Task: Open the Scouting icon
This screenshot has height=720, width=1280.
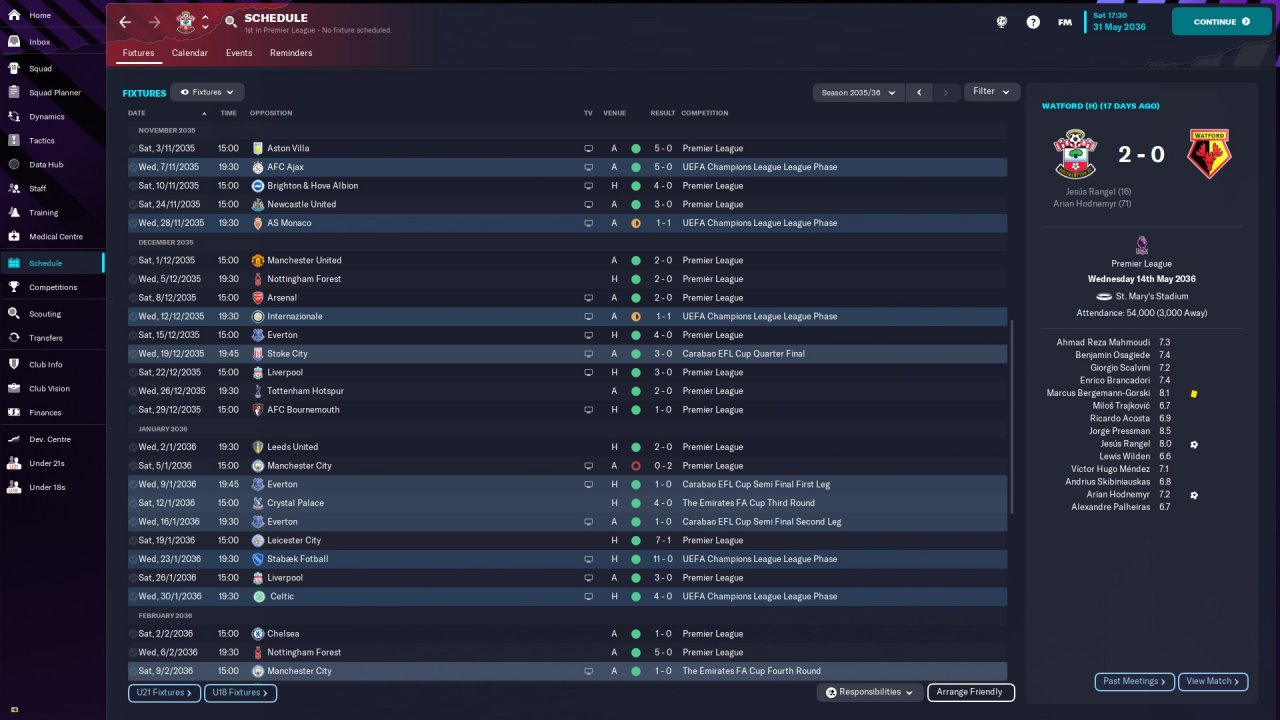Action: (14, 314)
